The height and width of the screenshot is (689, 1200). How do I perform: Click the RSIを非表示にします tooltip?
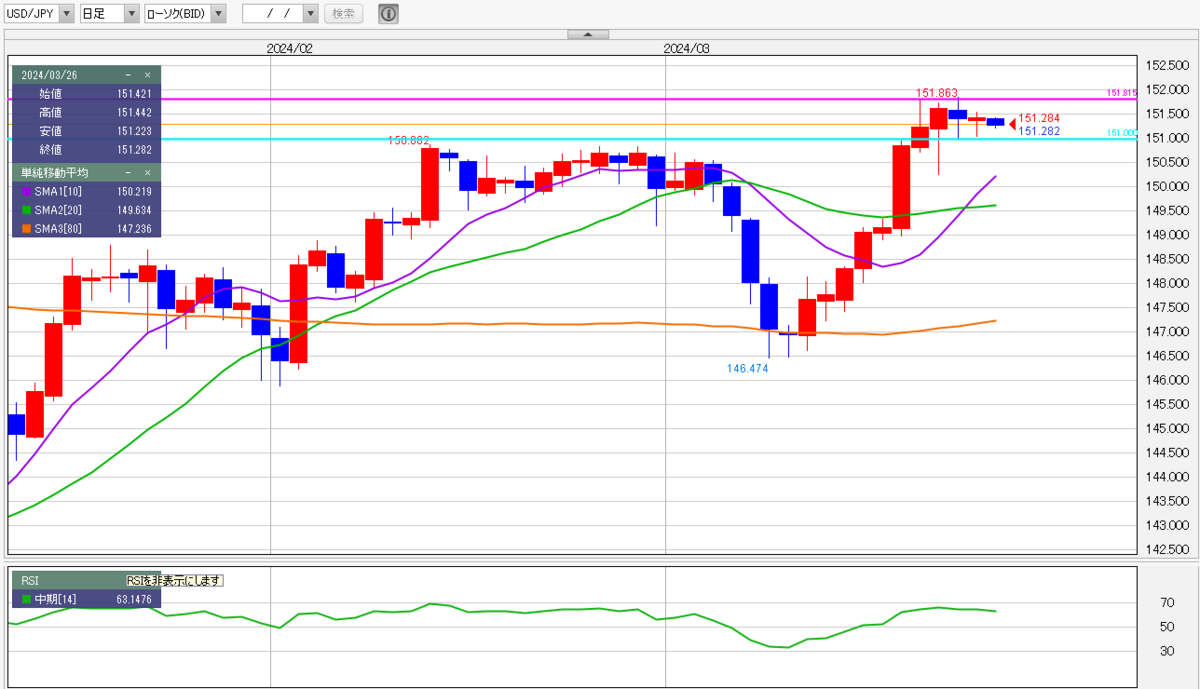pos(174,580)
